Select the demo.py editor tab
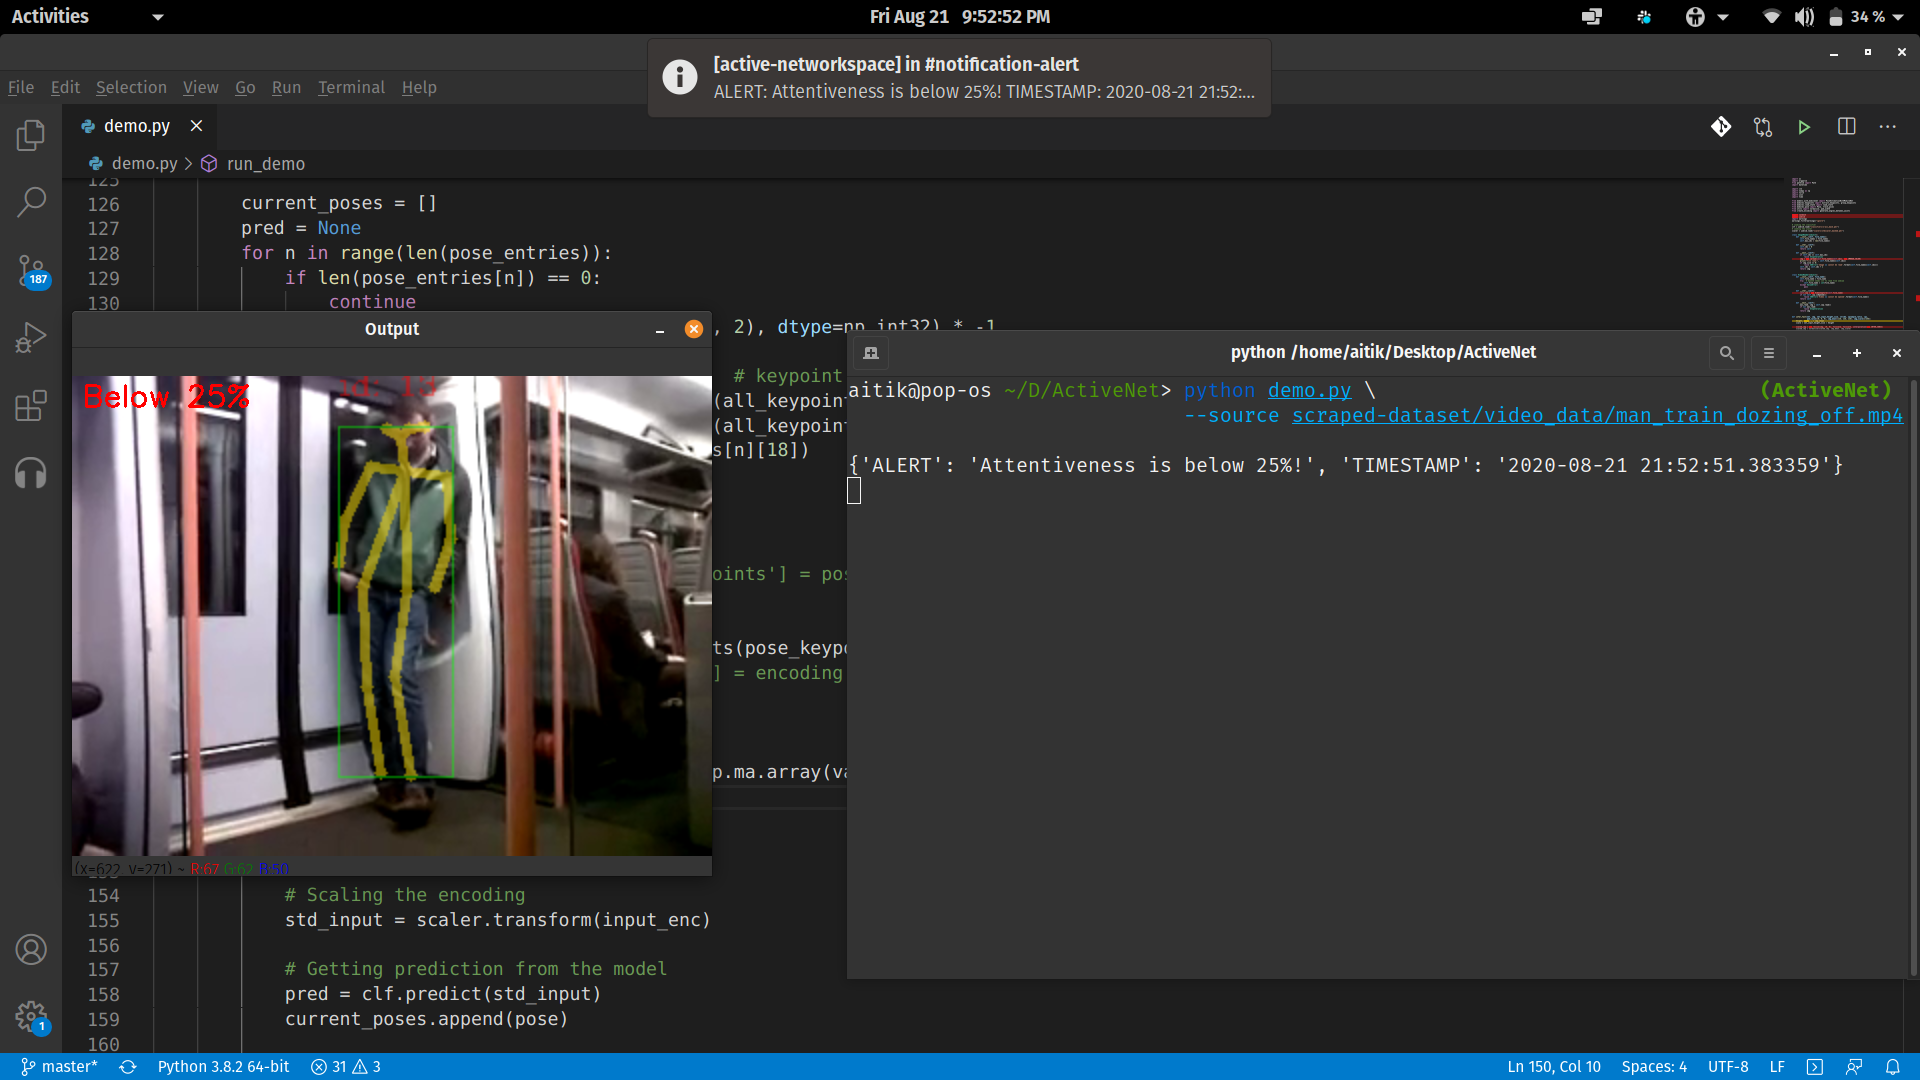Screen dimensions: 1920x1080 [137, 126]
